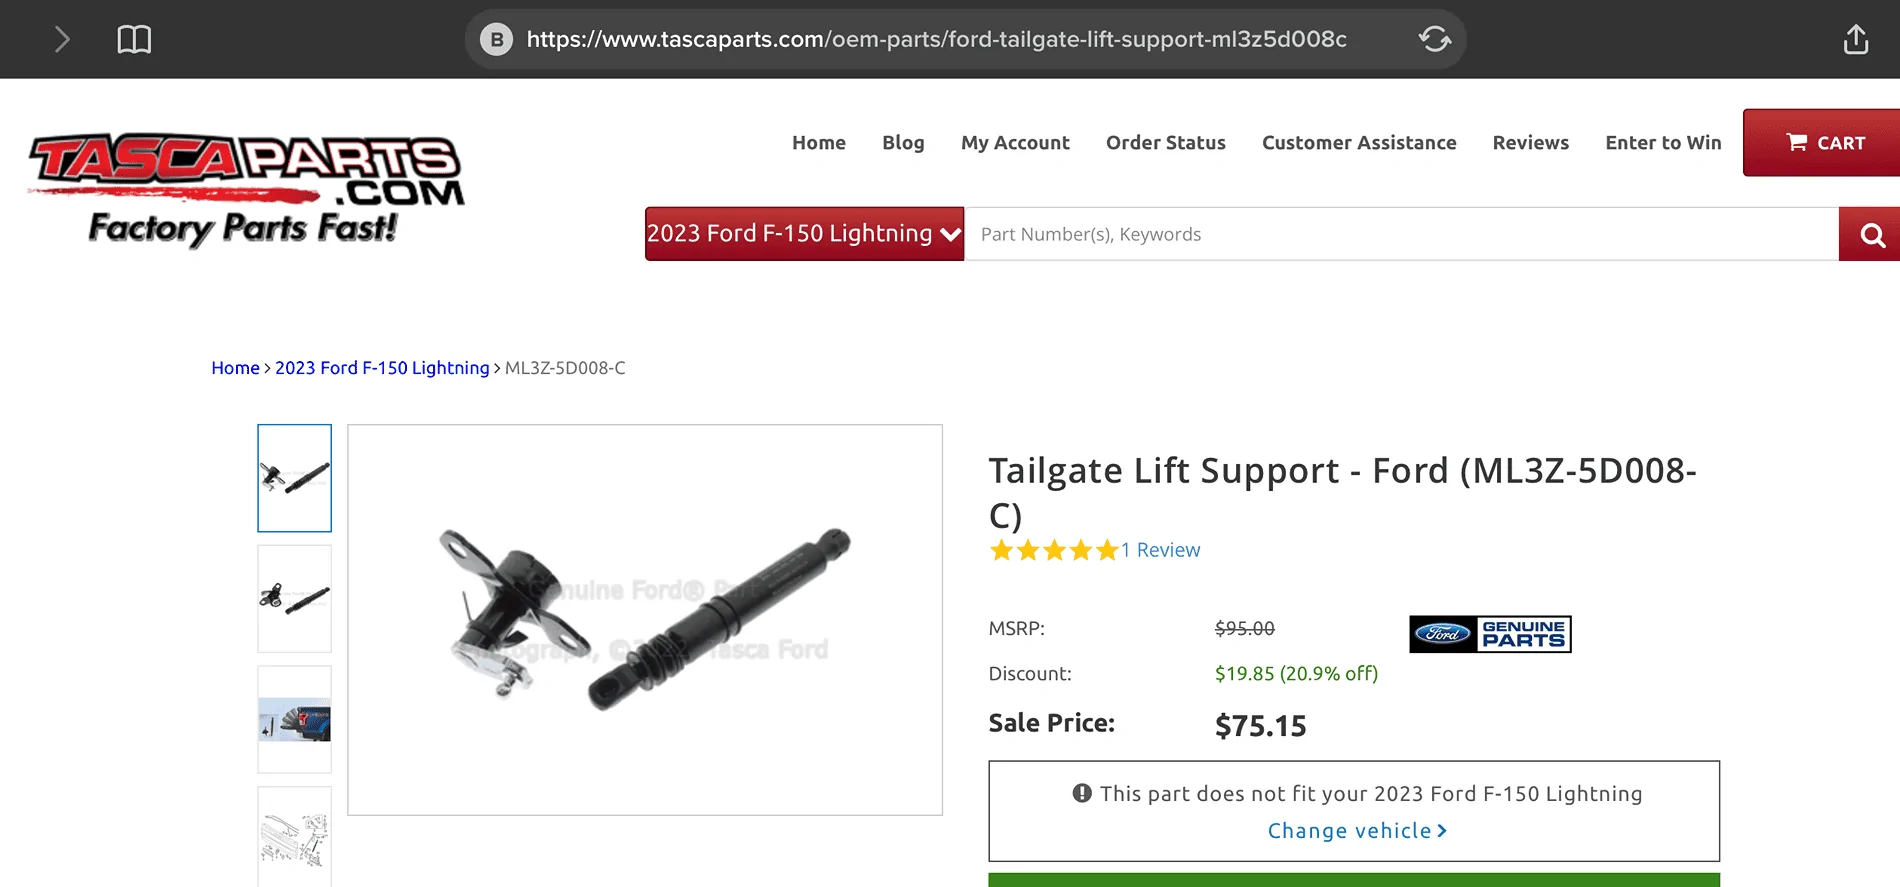Click the Ford Genuine Parts badge

click(1489, 633)
